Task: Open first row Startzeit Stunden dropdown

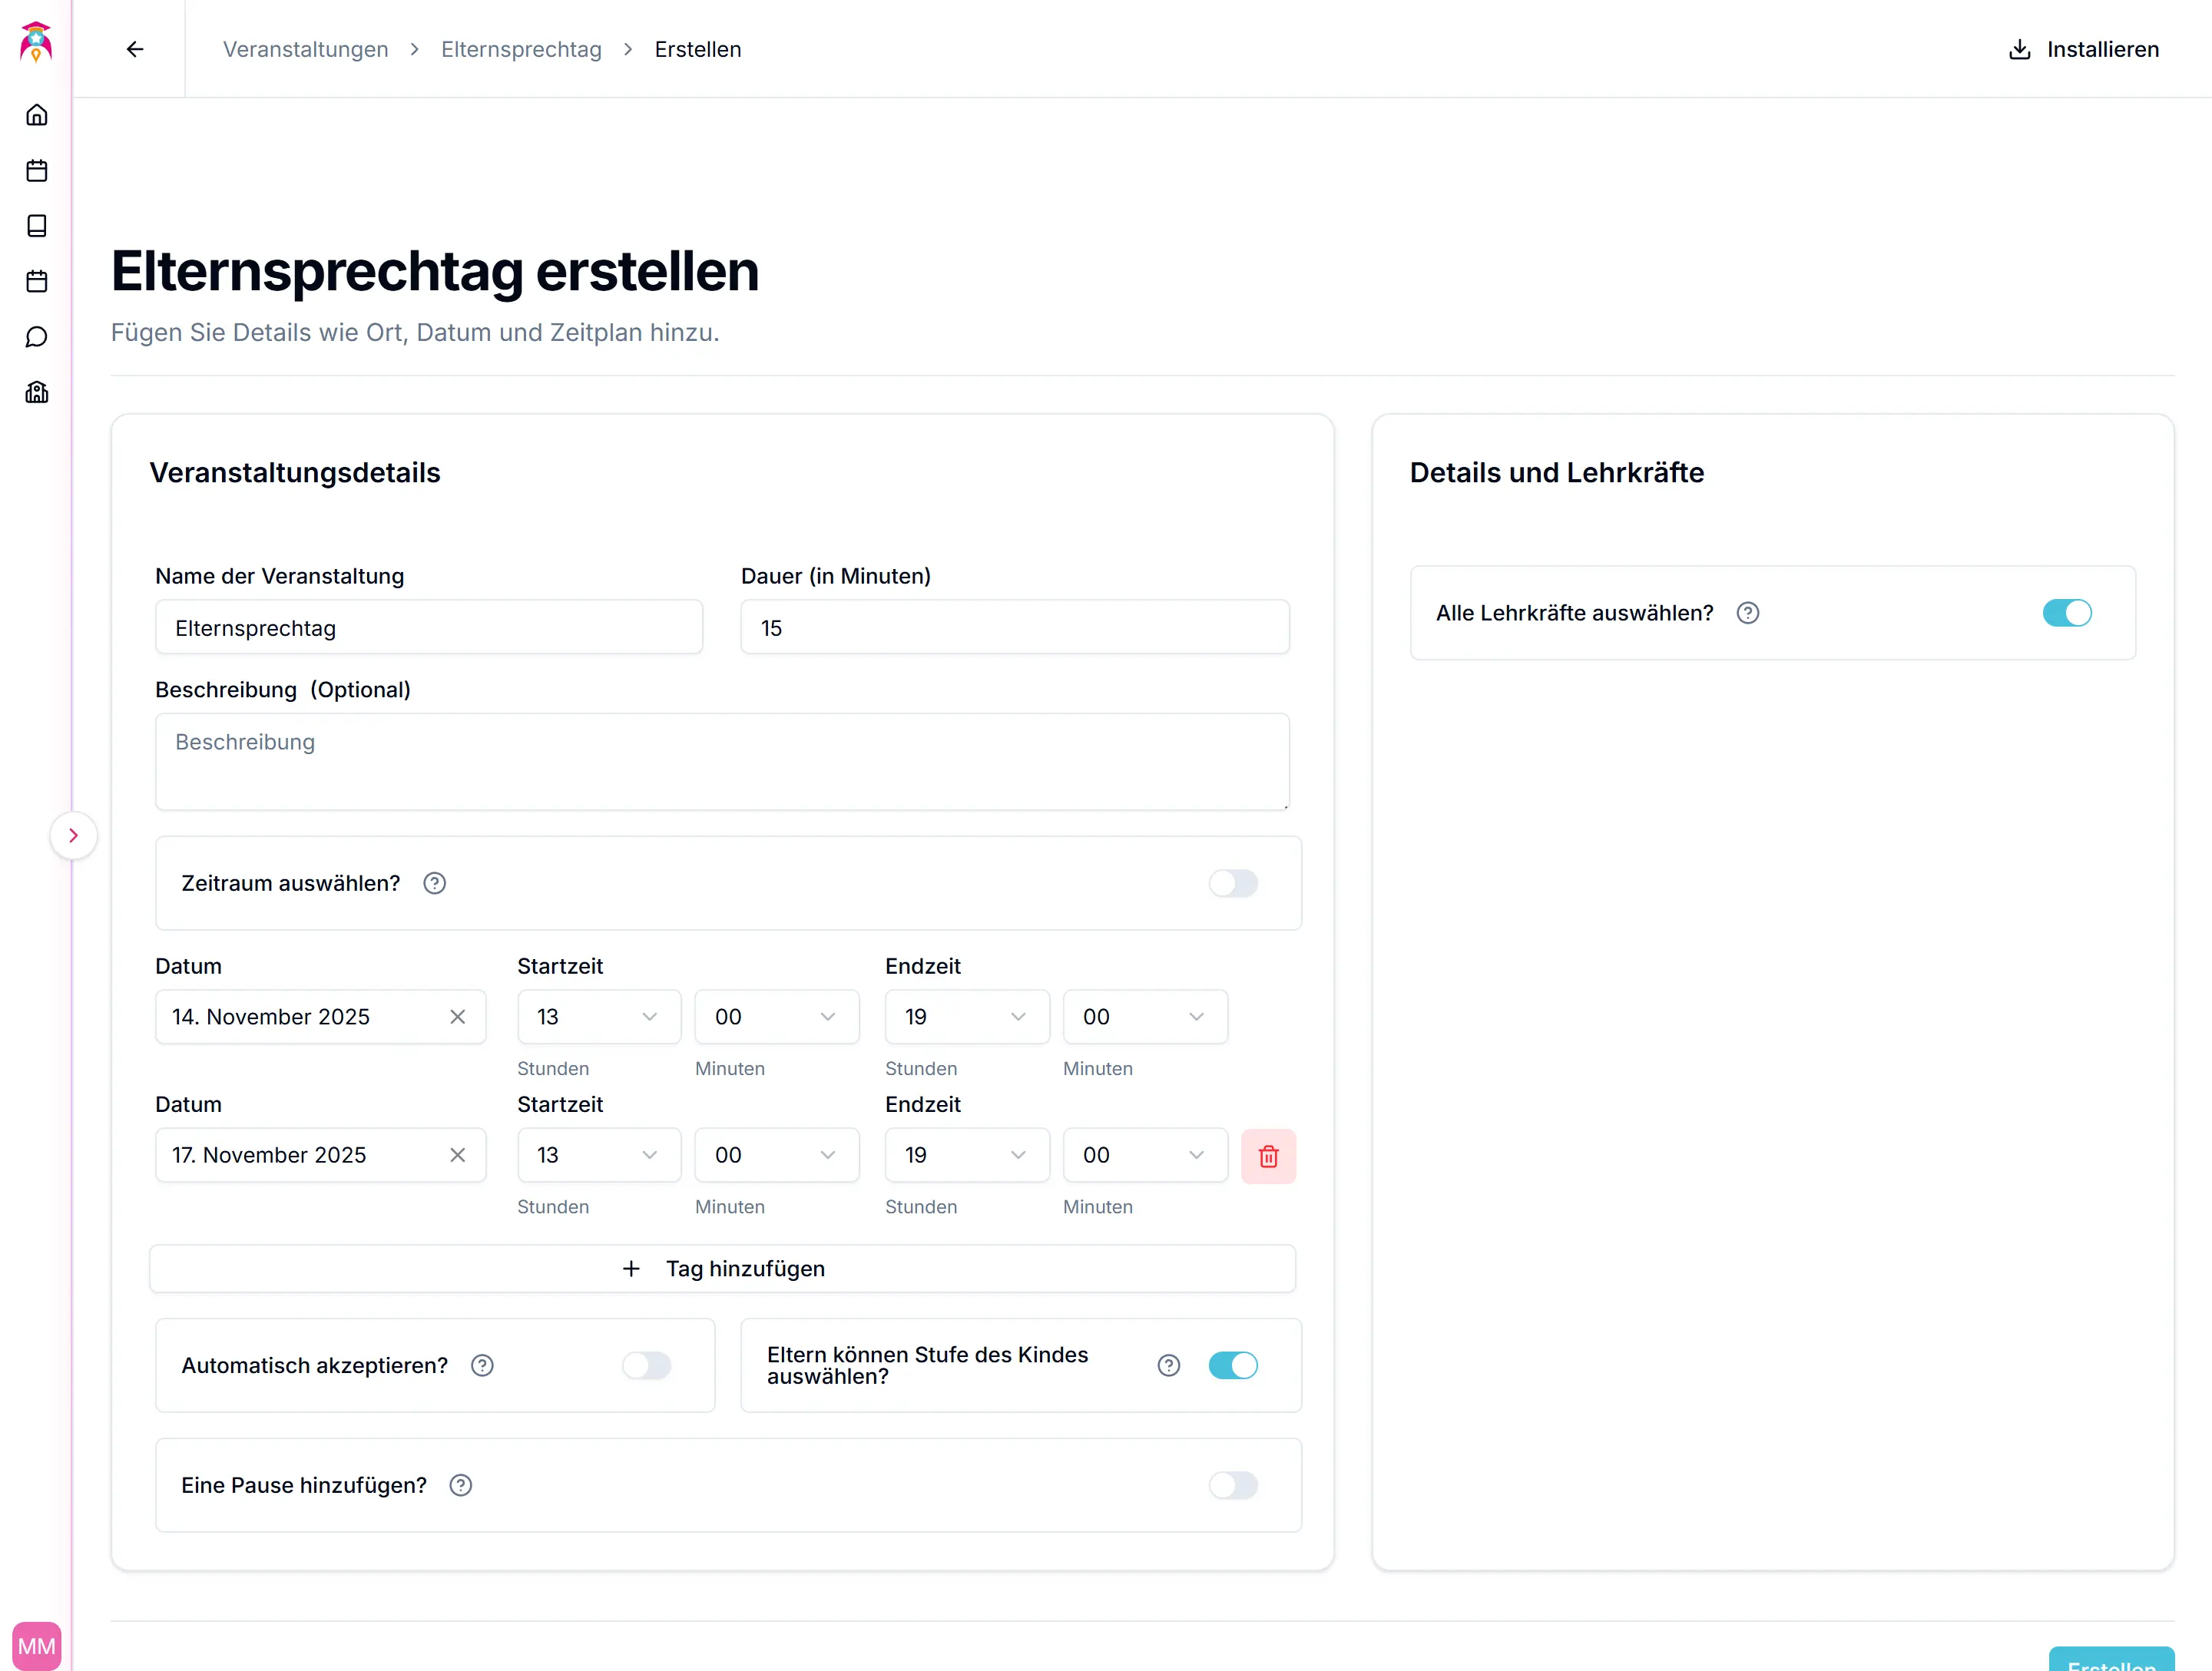Action: [598, 1017]
